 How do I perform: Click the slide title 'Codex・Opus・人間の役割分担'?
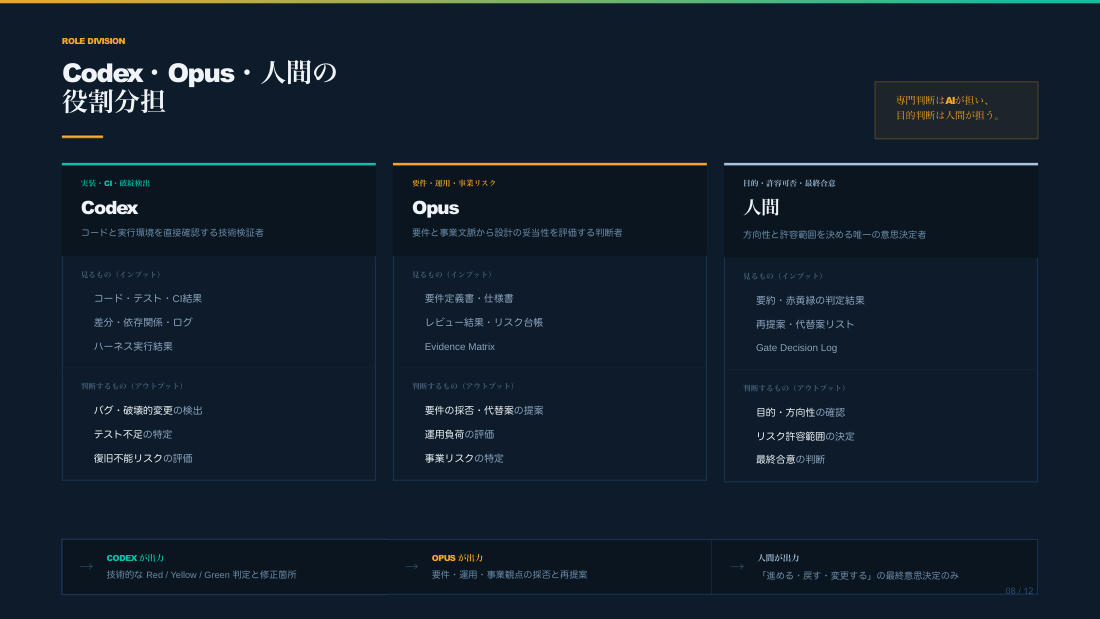(x=200, y=87)
